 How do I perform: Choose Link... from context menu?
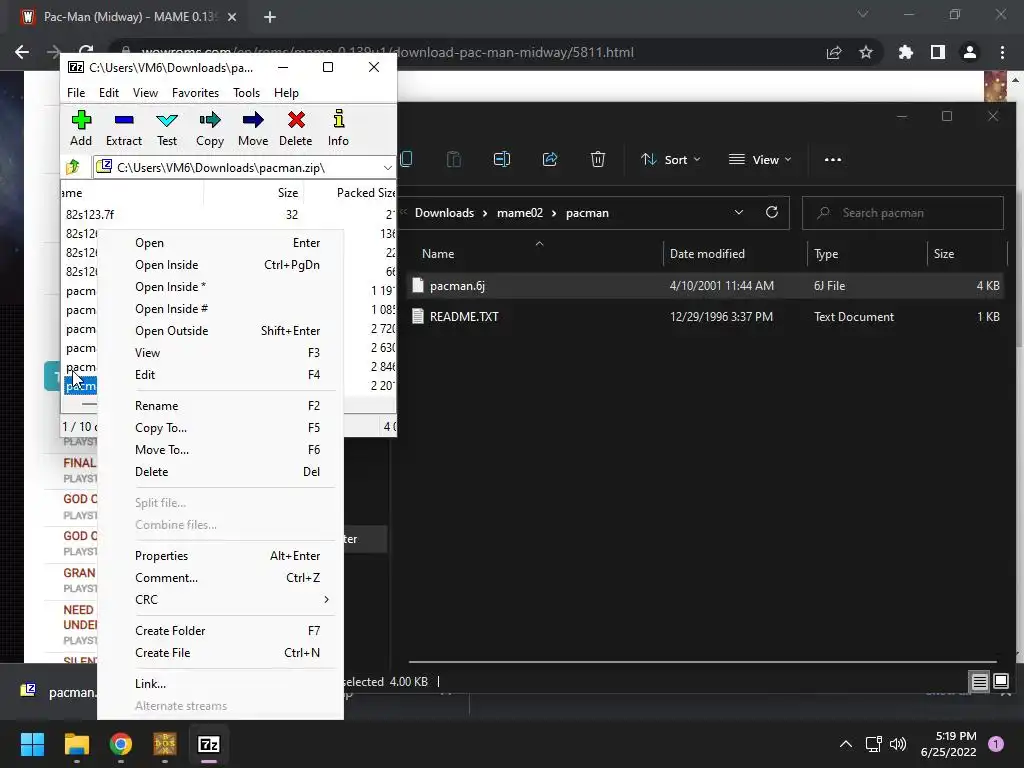pyautogui.click(x=221, y=684)
